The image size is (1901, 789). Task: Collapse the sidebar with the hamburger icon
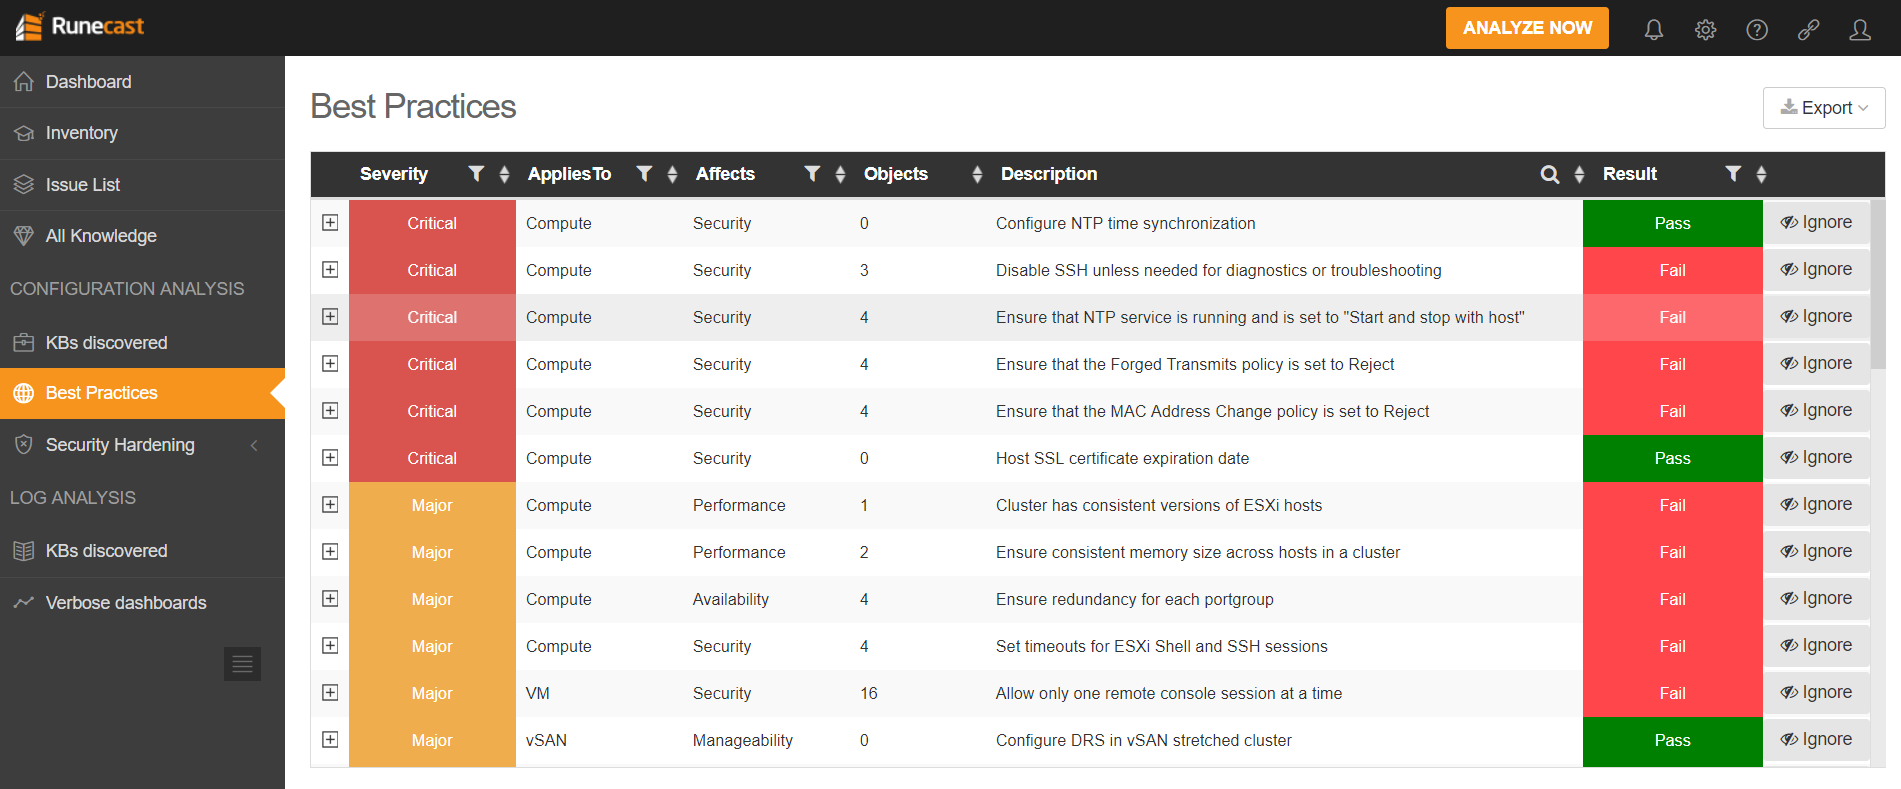(242, 664)
